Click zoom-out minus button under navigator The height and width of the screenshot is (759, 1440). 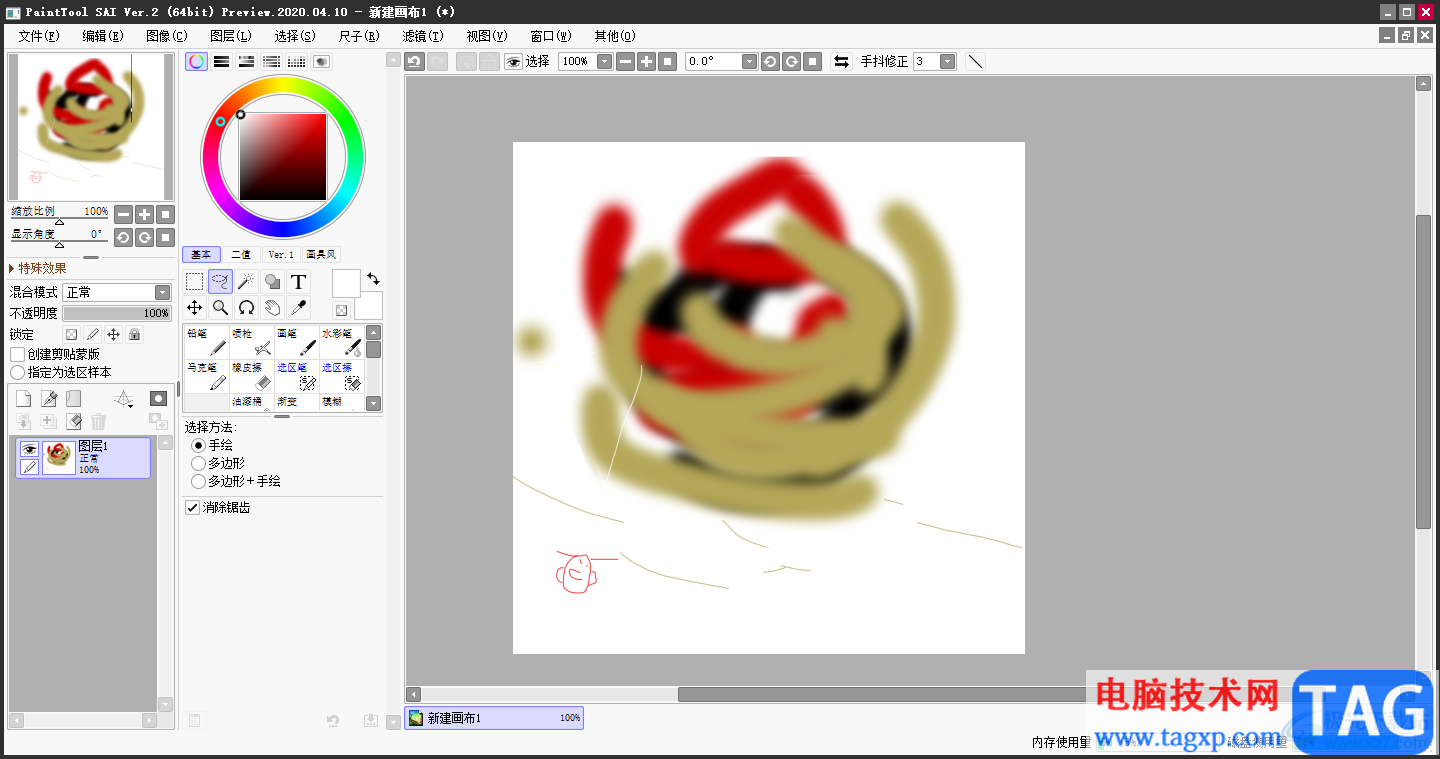pyautogui.click(x=123, y=214)
